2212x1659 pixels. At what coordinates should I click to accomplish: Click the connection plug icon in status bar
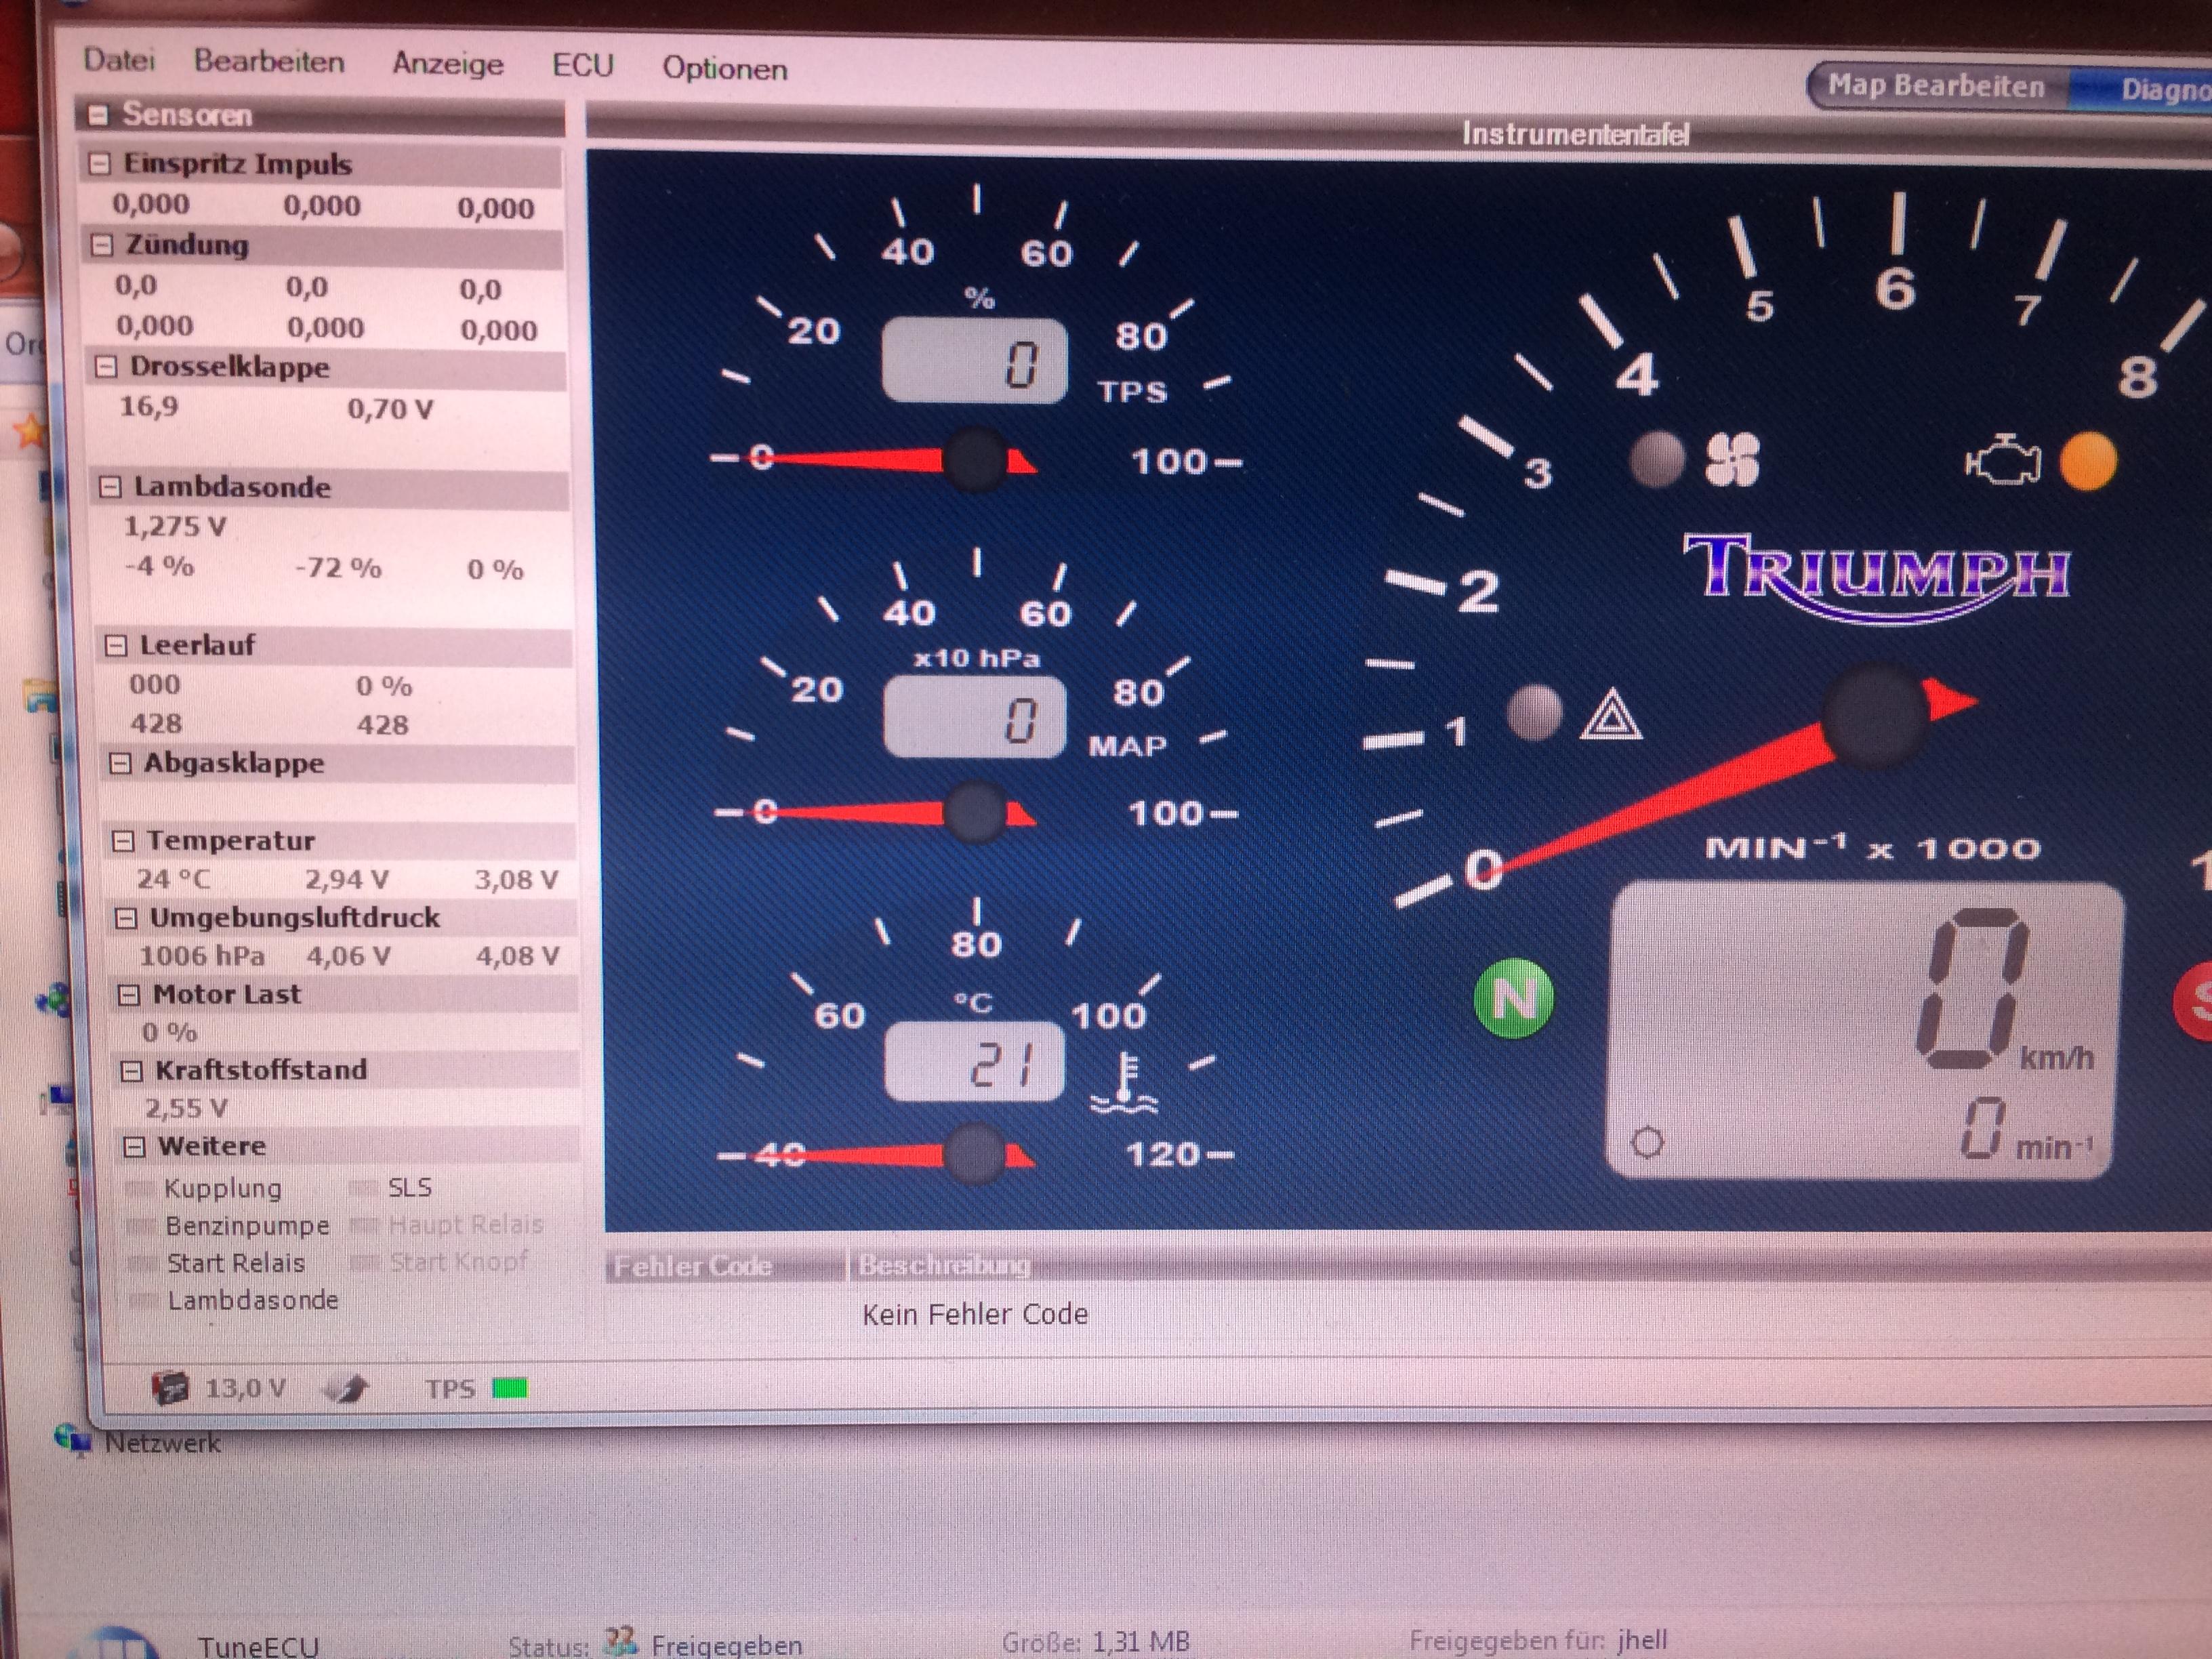coord(347,1388)
